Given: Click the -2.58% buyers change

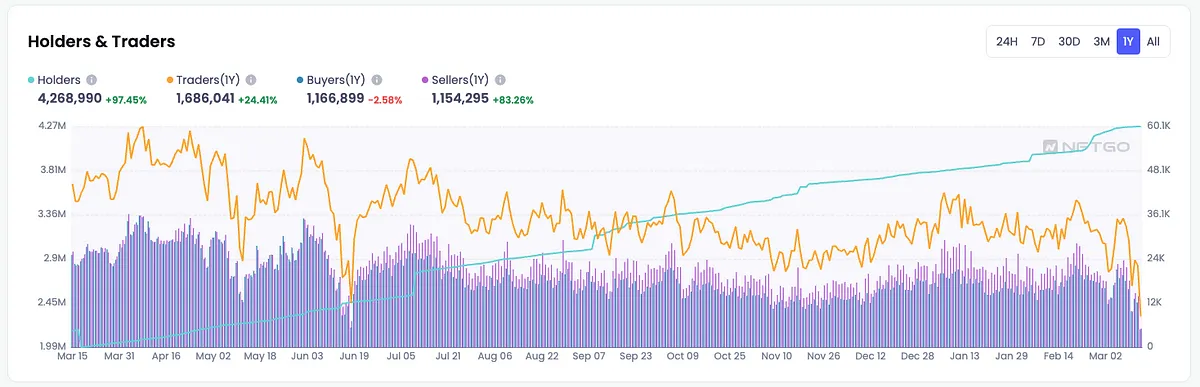Looking at the screenshot, I should click(385, 100).
